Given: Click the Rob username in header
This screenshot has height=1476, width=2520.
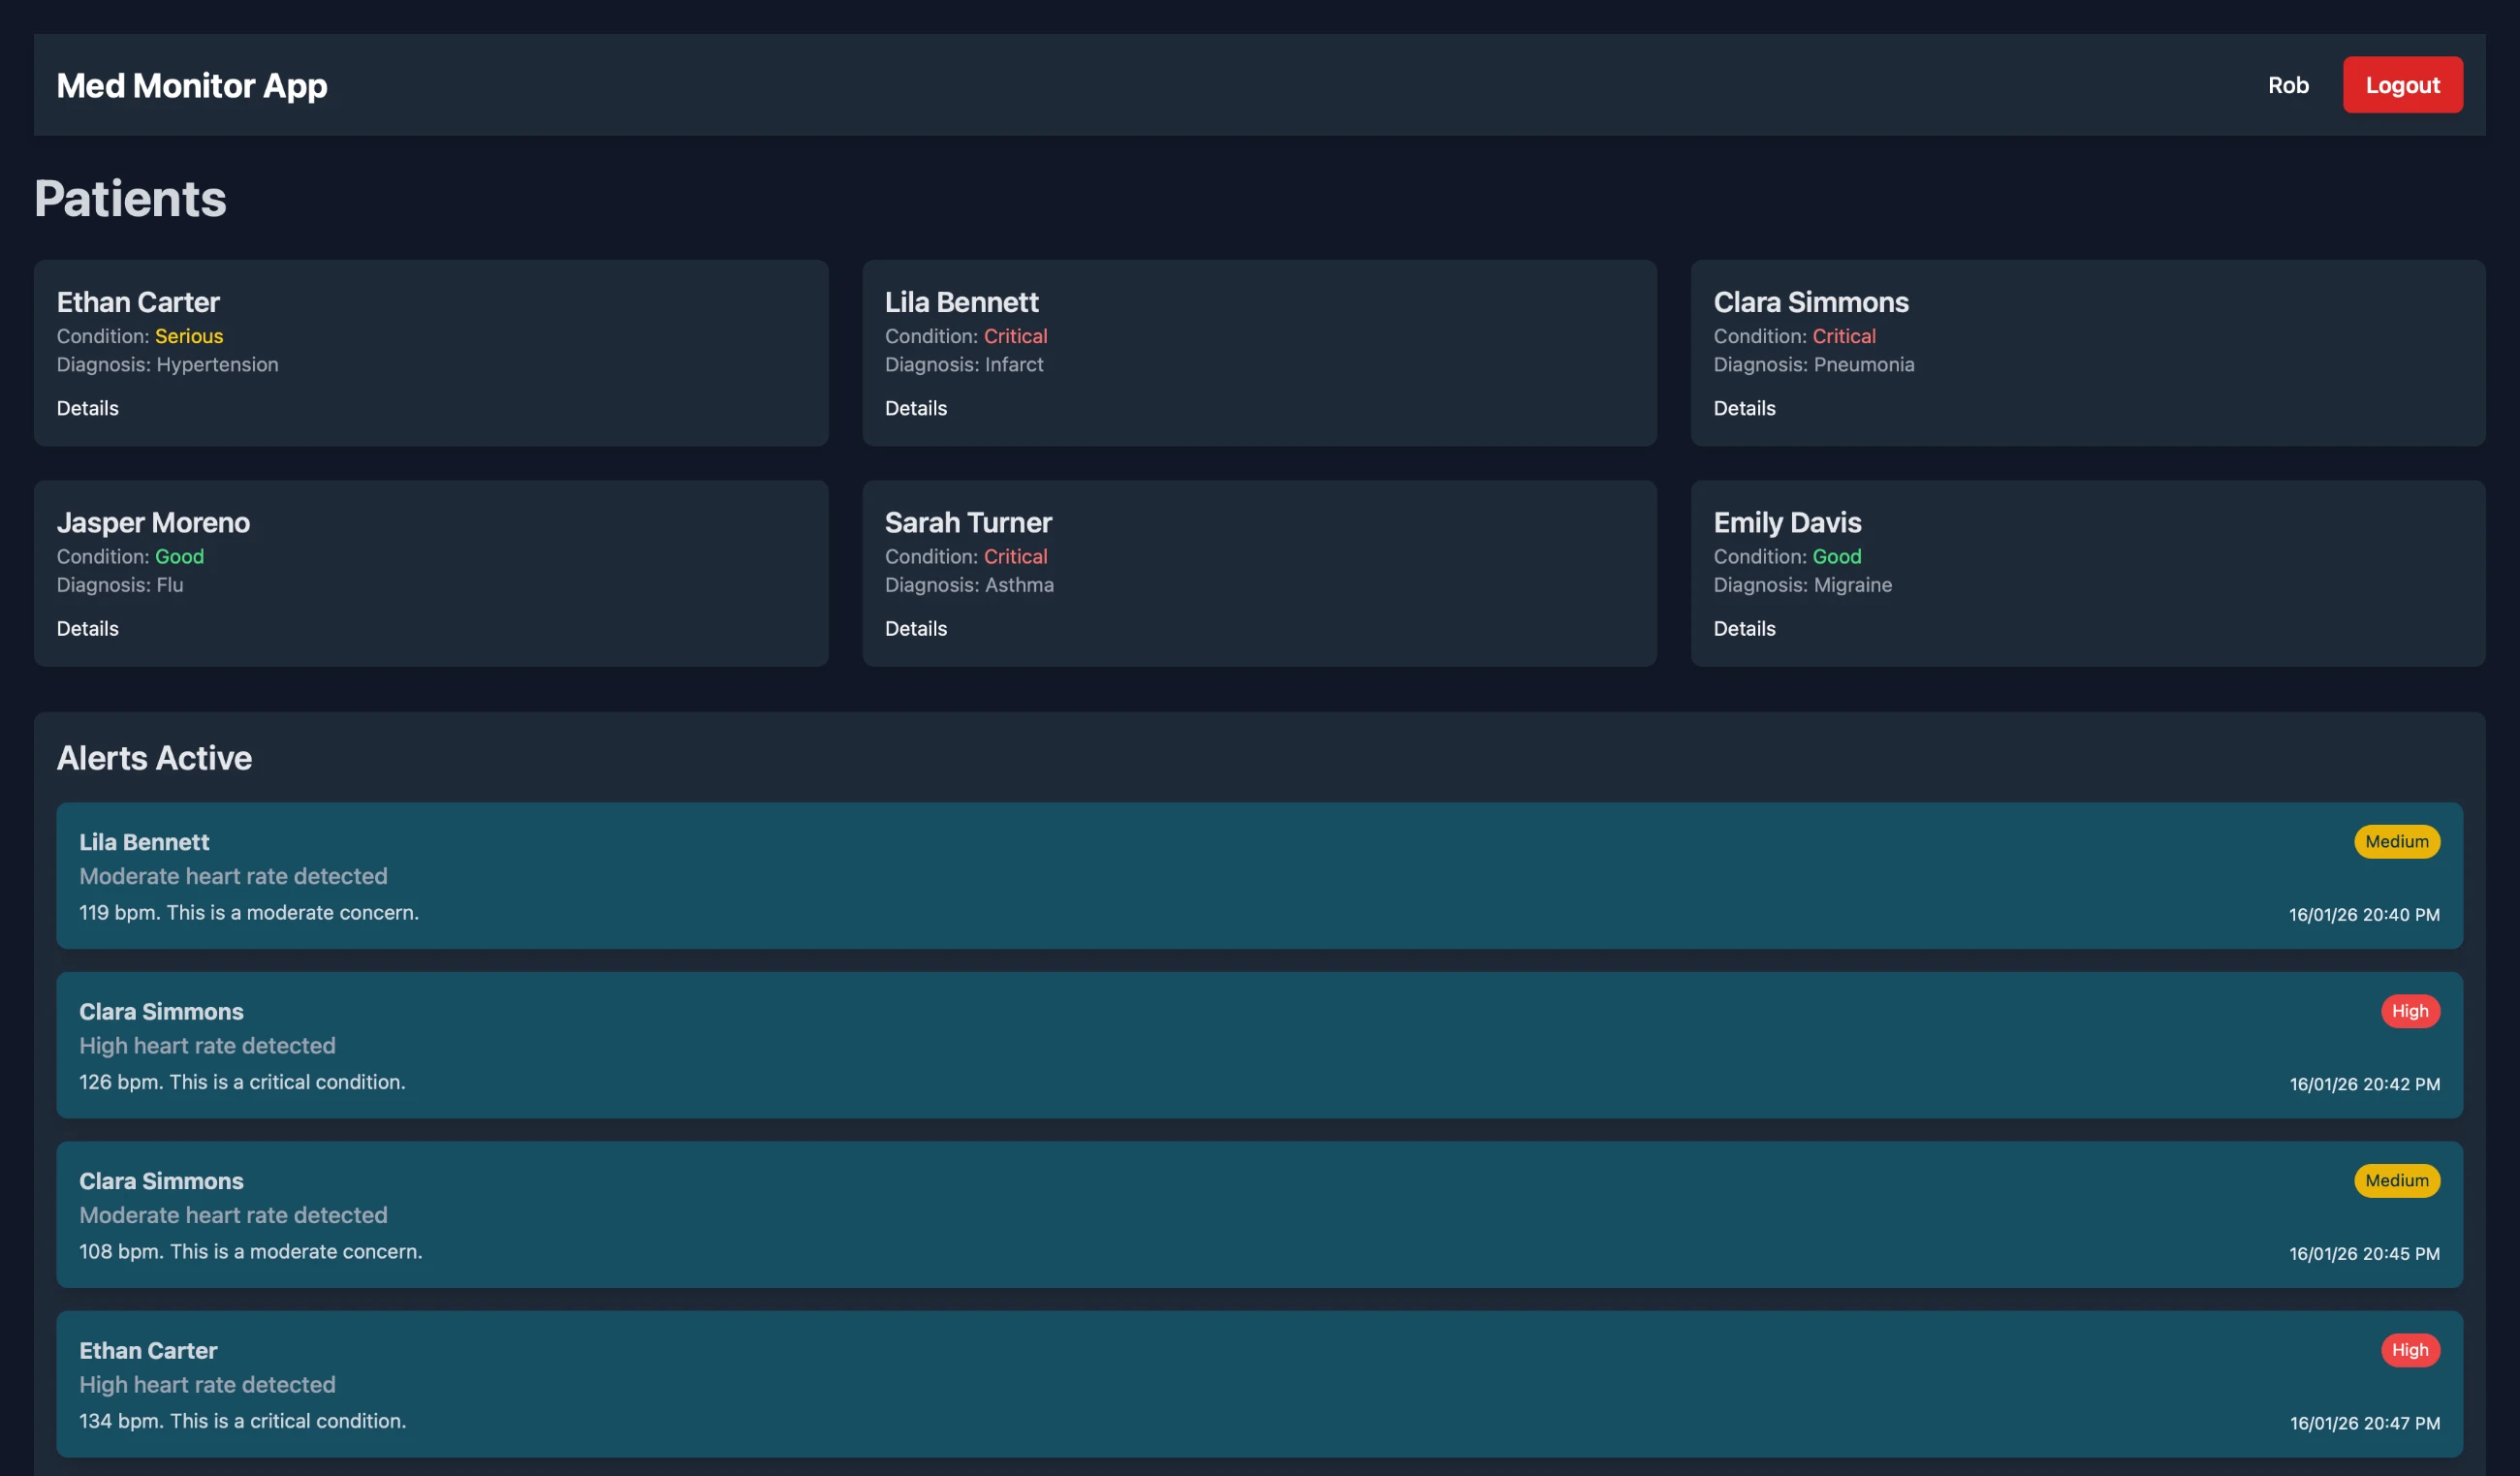Looking at the screenshot, I should pyautogui.click(x=2287, y=85).
